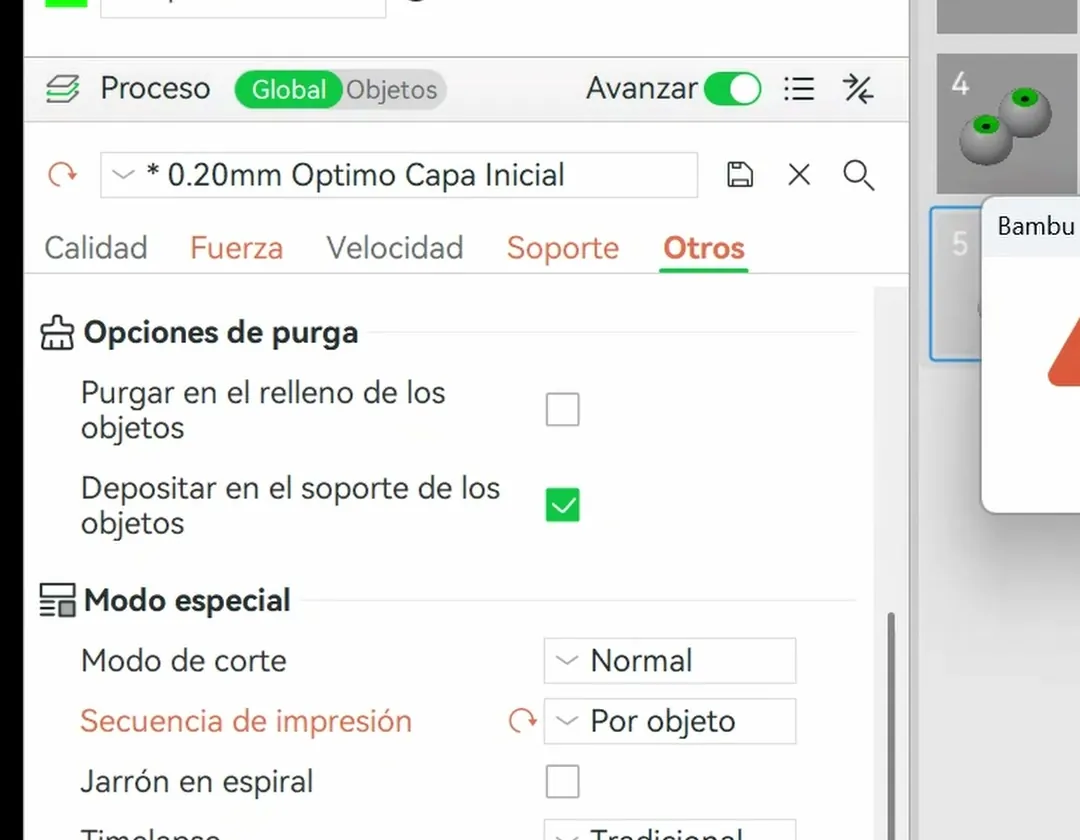1080x840 pixels.
Task: Open the Modo de corte dropdown
Action: click(669, 661)
